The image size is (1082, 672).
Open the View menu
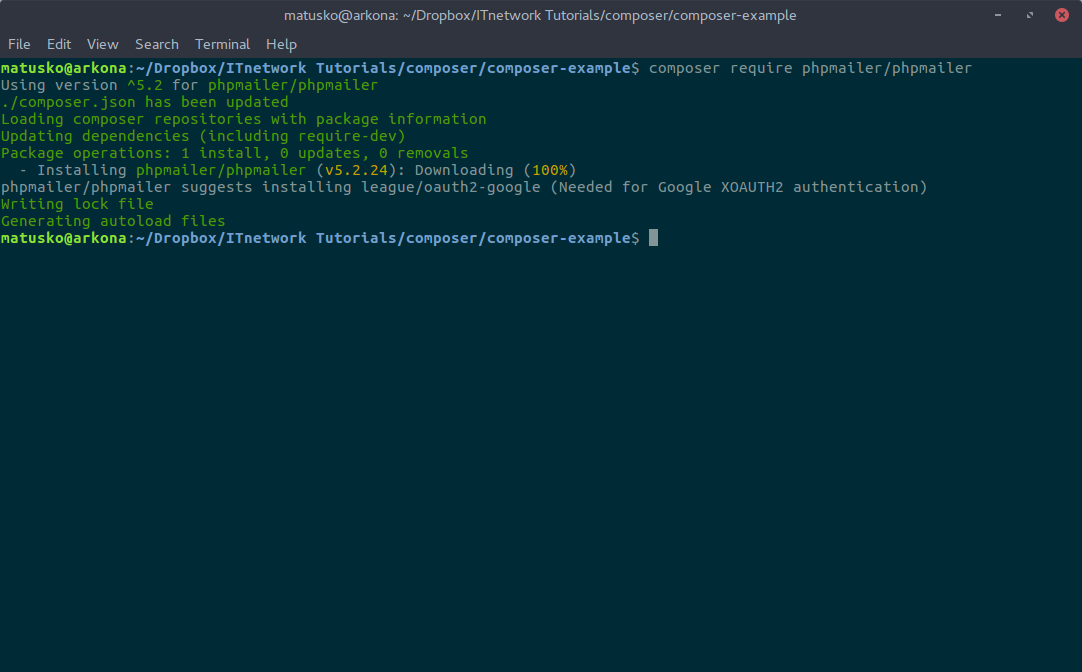point(102,44)
